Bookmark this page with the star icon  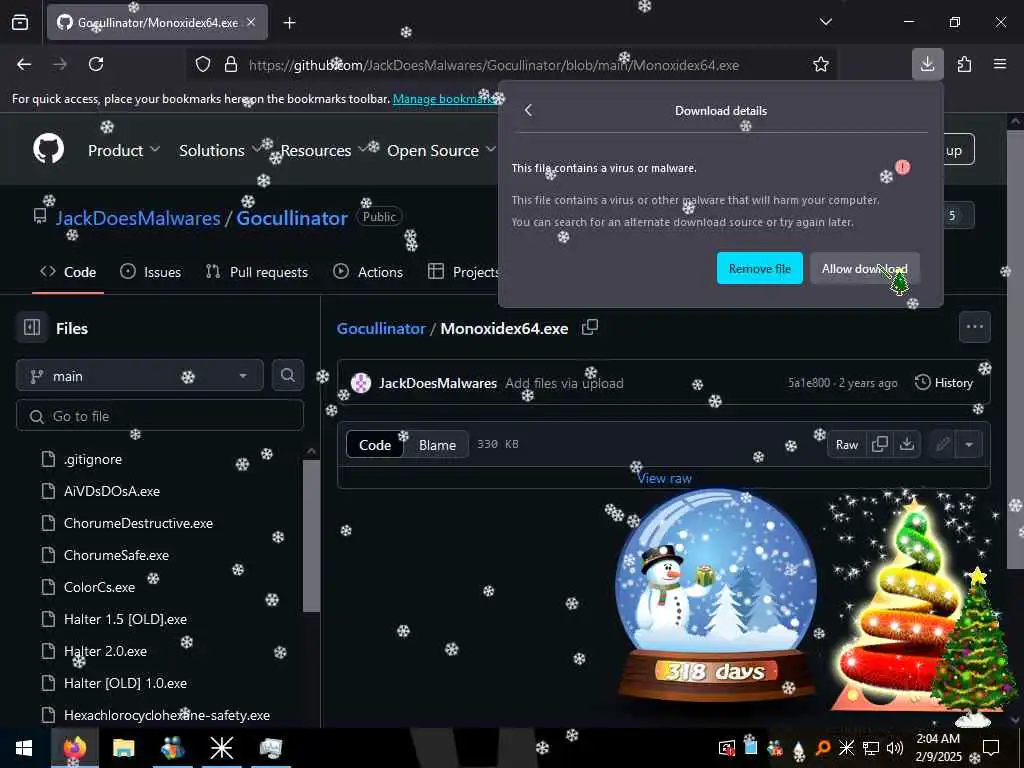(x=821, y=65)
